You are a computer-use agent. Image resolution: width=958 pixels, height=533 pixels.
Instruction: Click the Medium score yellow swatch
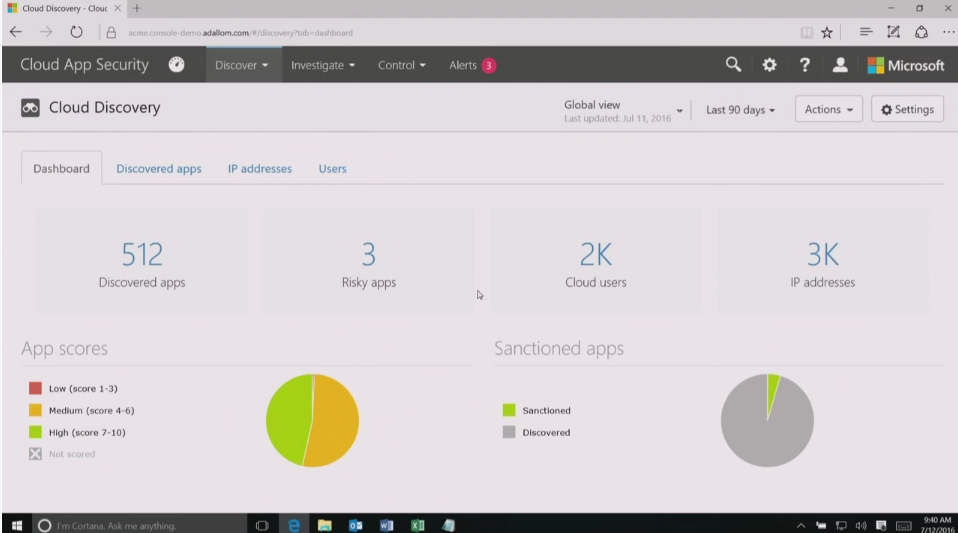point(35,410)
